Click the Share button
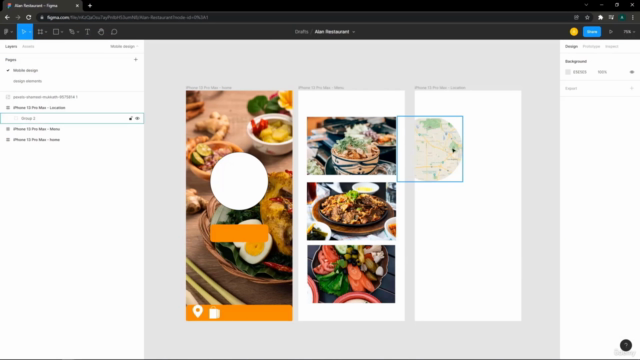This screenshot has width=640, height=360. point(592,31)
